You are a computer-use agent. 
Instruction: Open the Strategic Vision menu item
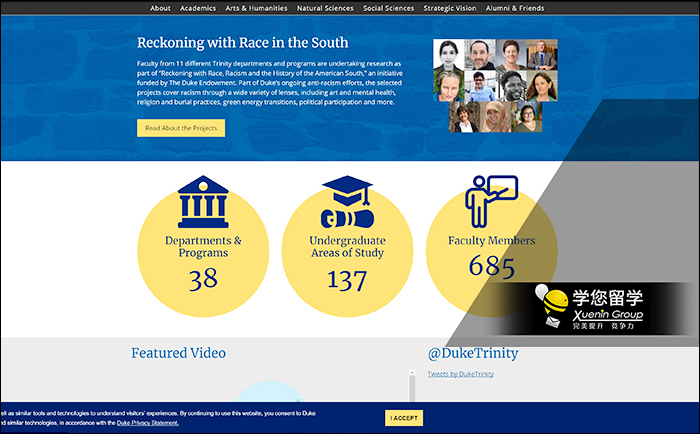click(450, 8)
